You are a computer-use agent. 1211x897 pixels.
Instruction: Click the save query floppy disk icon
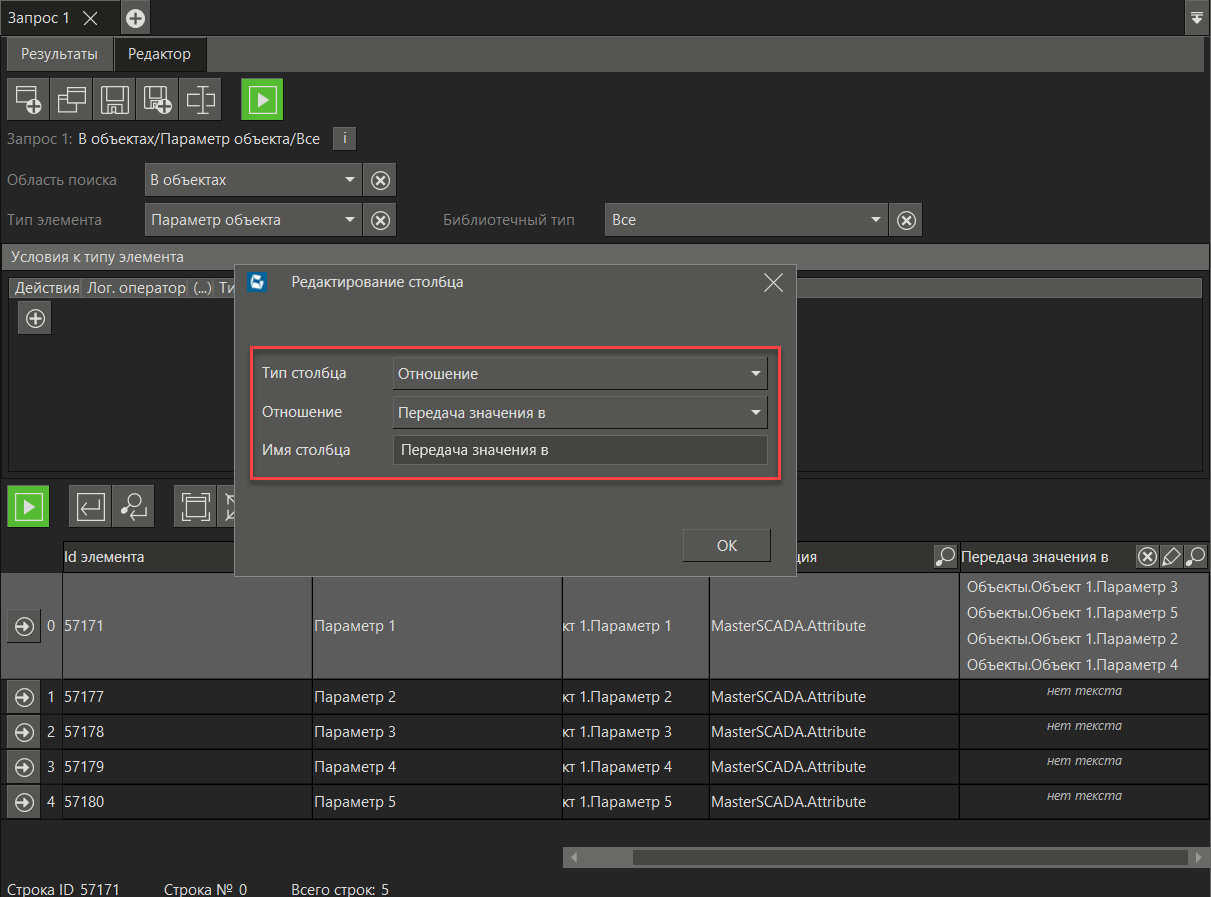coord(114,100)
